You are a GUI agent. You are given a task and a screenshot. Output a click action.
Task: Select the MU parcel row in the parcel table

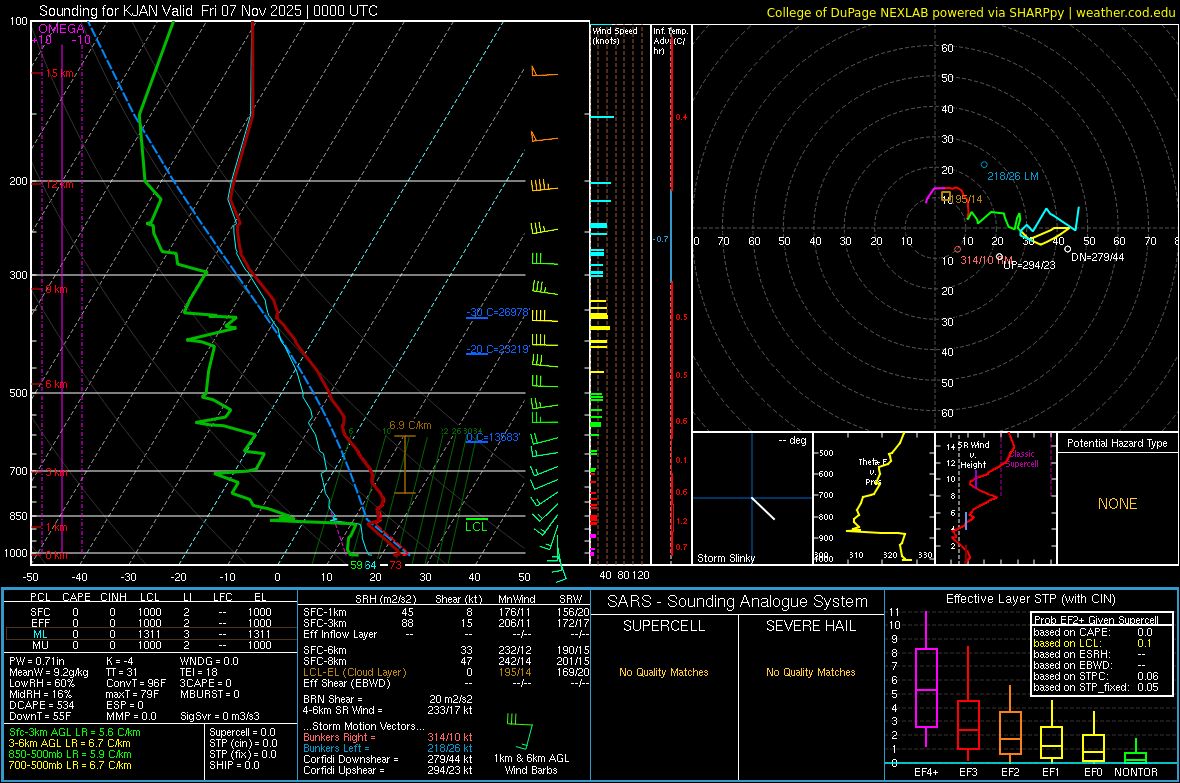pyautogui.click(x=151, y=645)
